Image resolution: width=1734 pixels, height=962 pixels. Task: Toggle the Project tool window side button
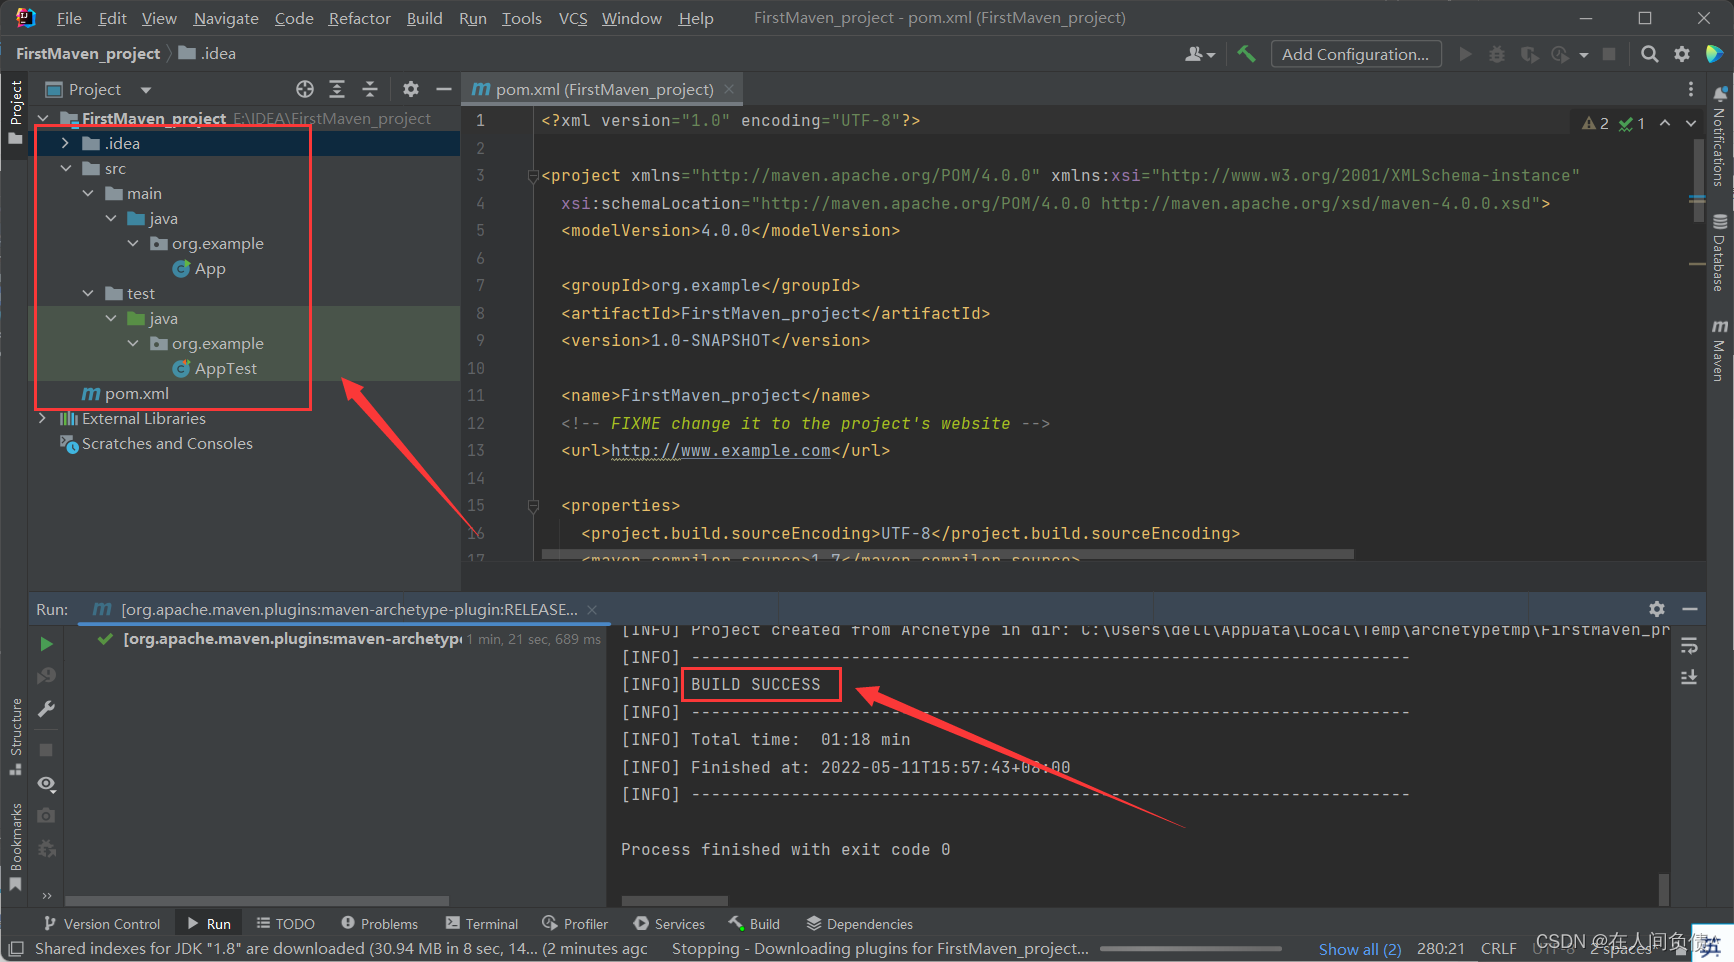(x=16, y=112)
